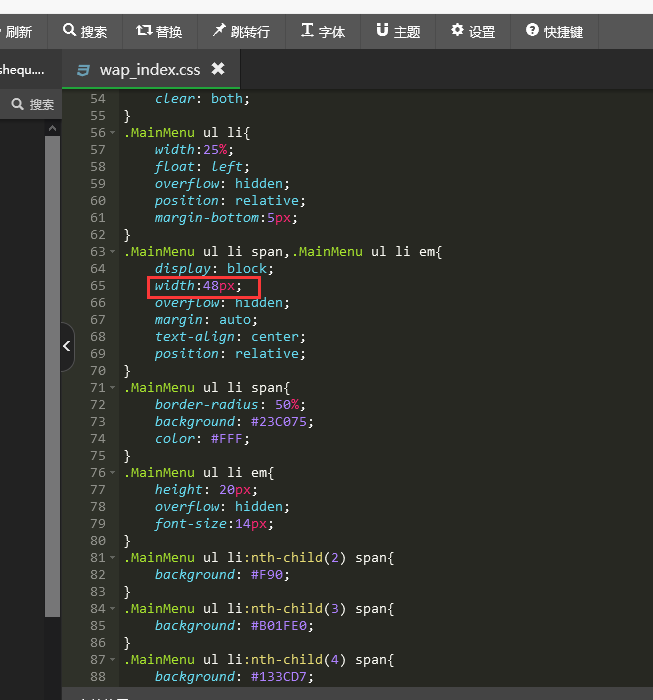Image resolution: width=653 pixels, height=700 pixels.
Task: Switch to the wap_index.css tab
Action: (150, 70)
